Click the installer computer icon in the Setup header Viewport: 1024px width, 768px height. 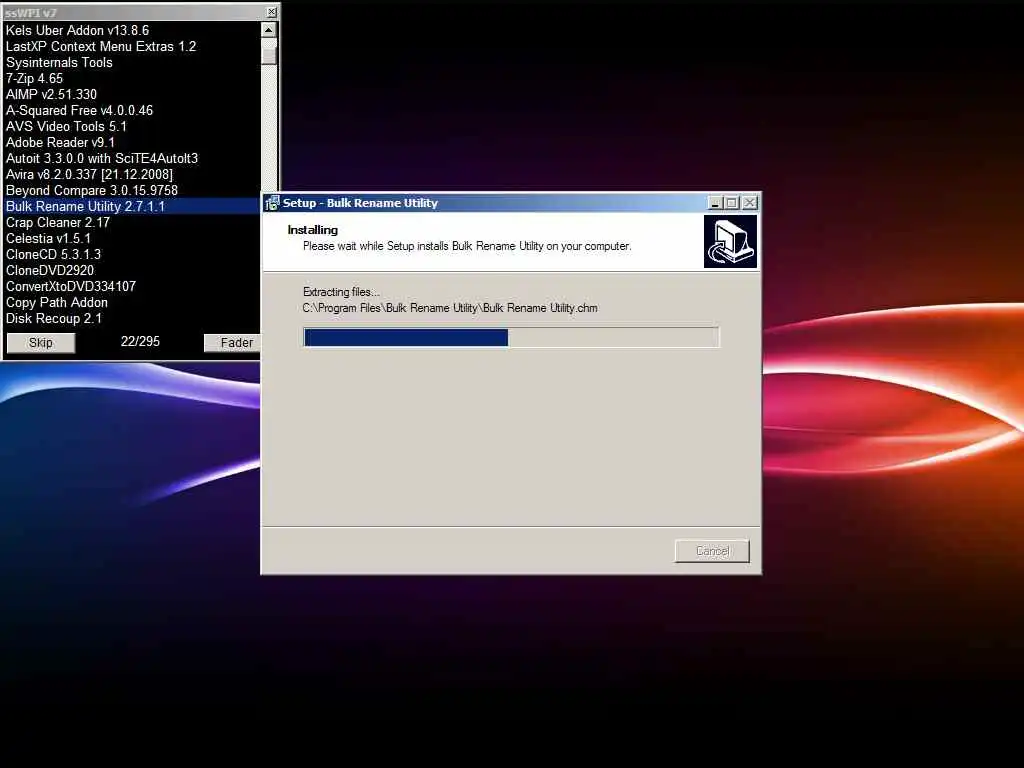730,242
